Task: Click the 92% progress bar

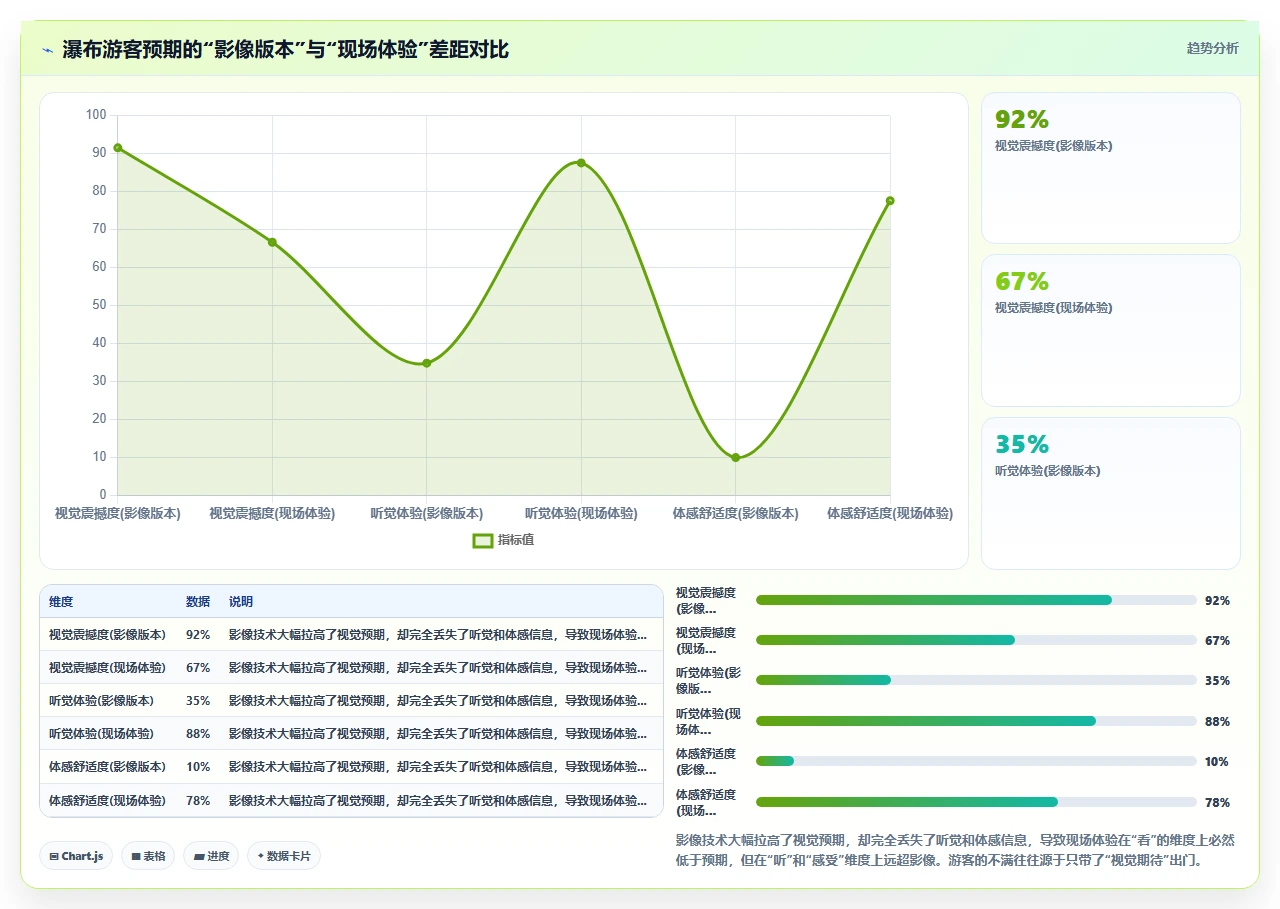Action: tap(976, 600)
